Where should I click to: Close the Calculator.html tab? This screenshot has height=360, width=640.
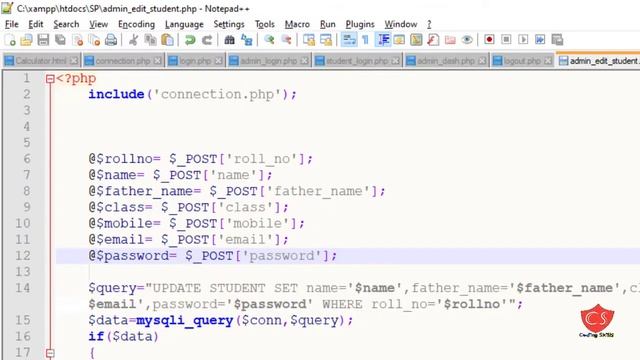73,61
